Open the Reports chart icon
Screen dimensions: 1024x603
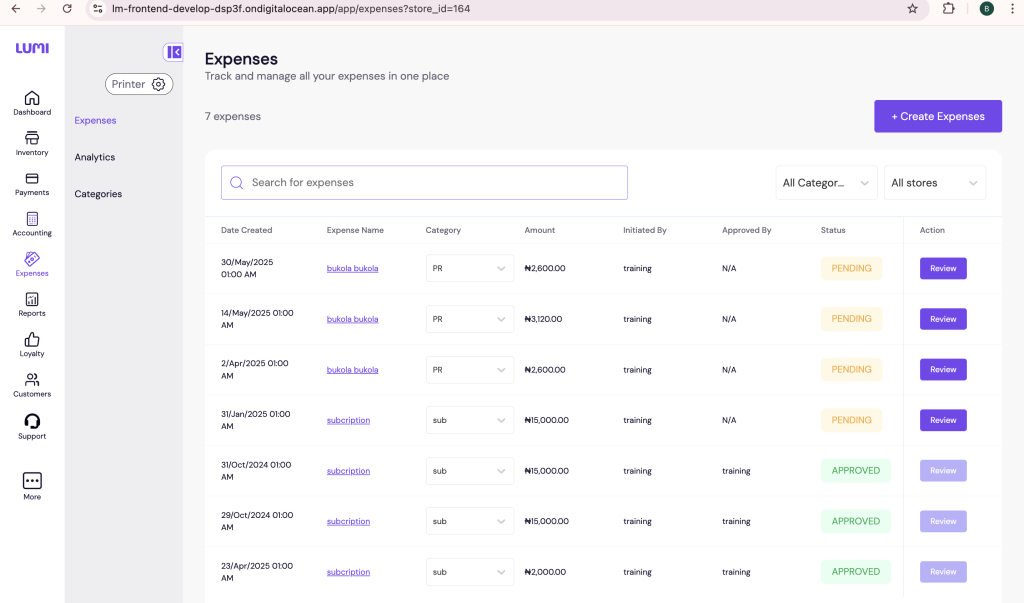pos(32,299)
